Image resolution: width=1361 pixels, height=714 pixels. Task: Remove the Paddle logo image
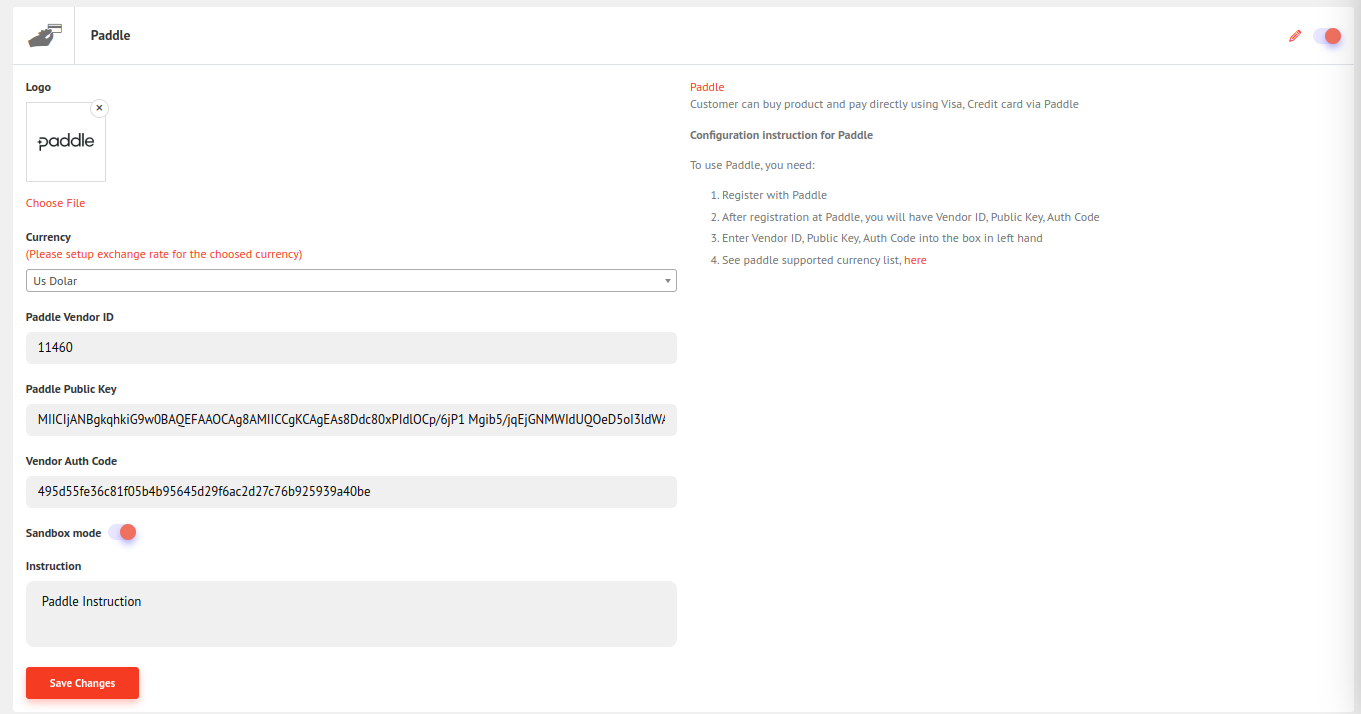pyautogui.click(x=99, y=108)
